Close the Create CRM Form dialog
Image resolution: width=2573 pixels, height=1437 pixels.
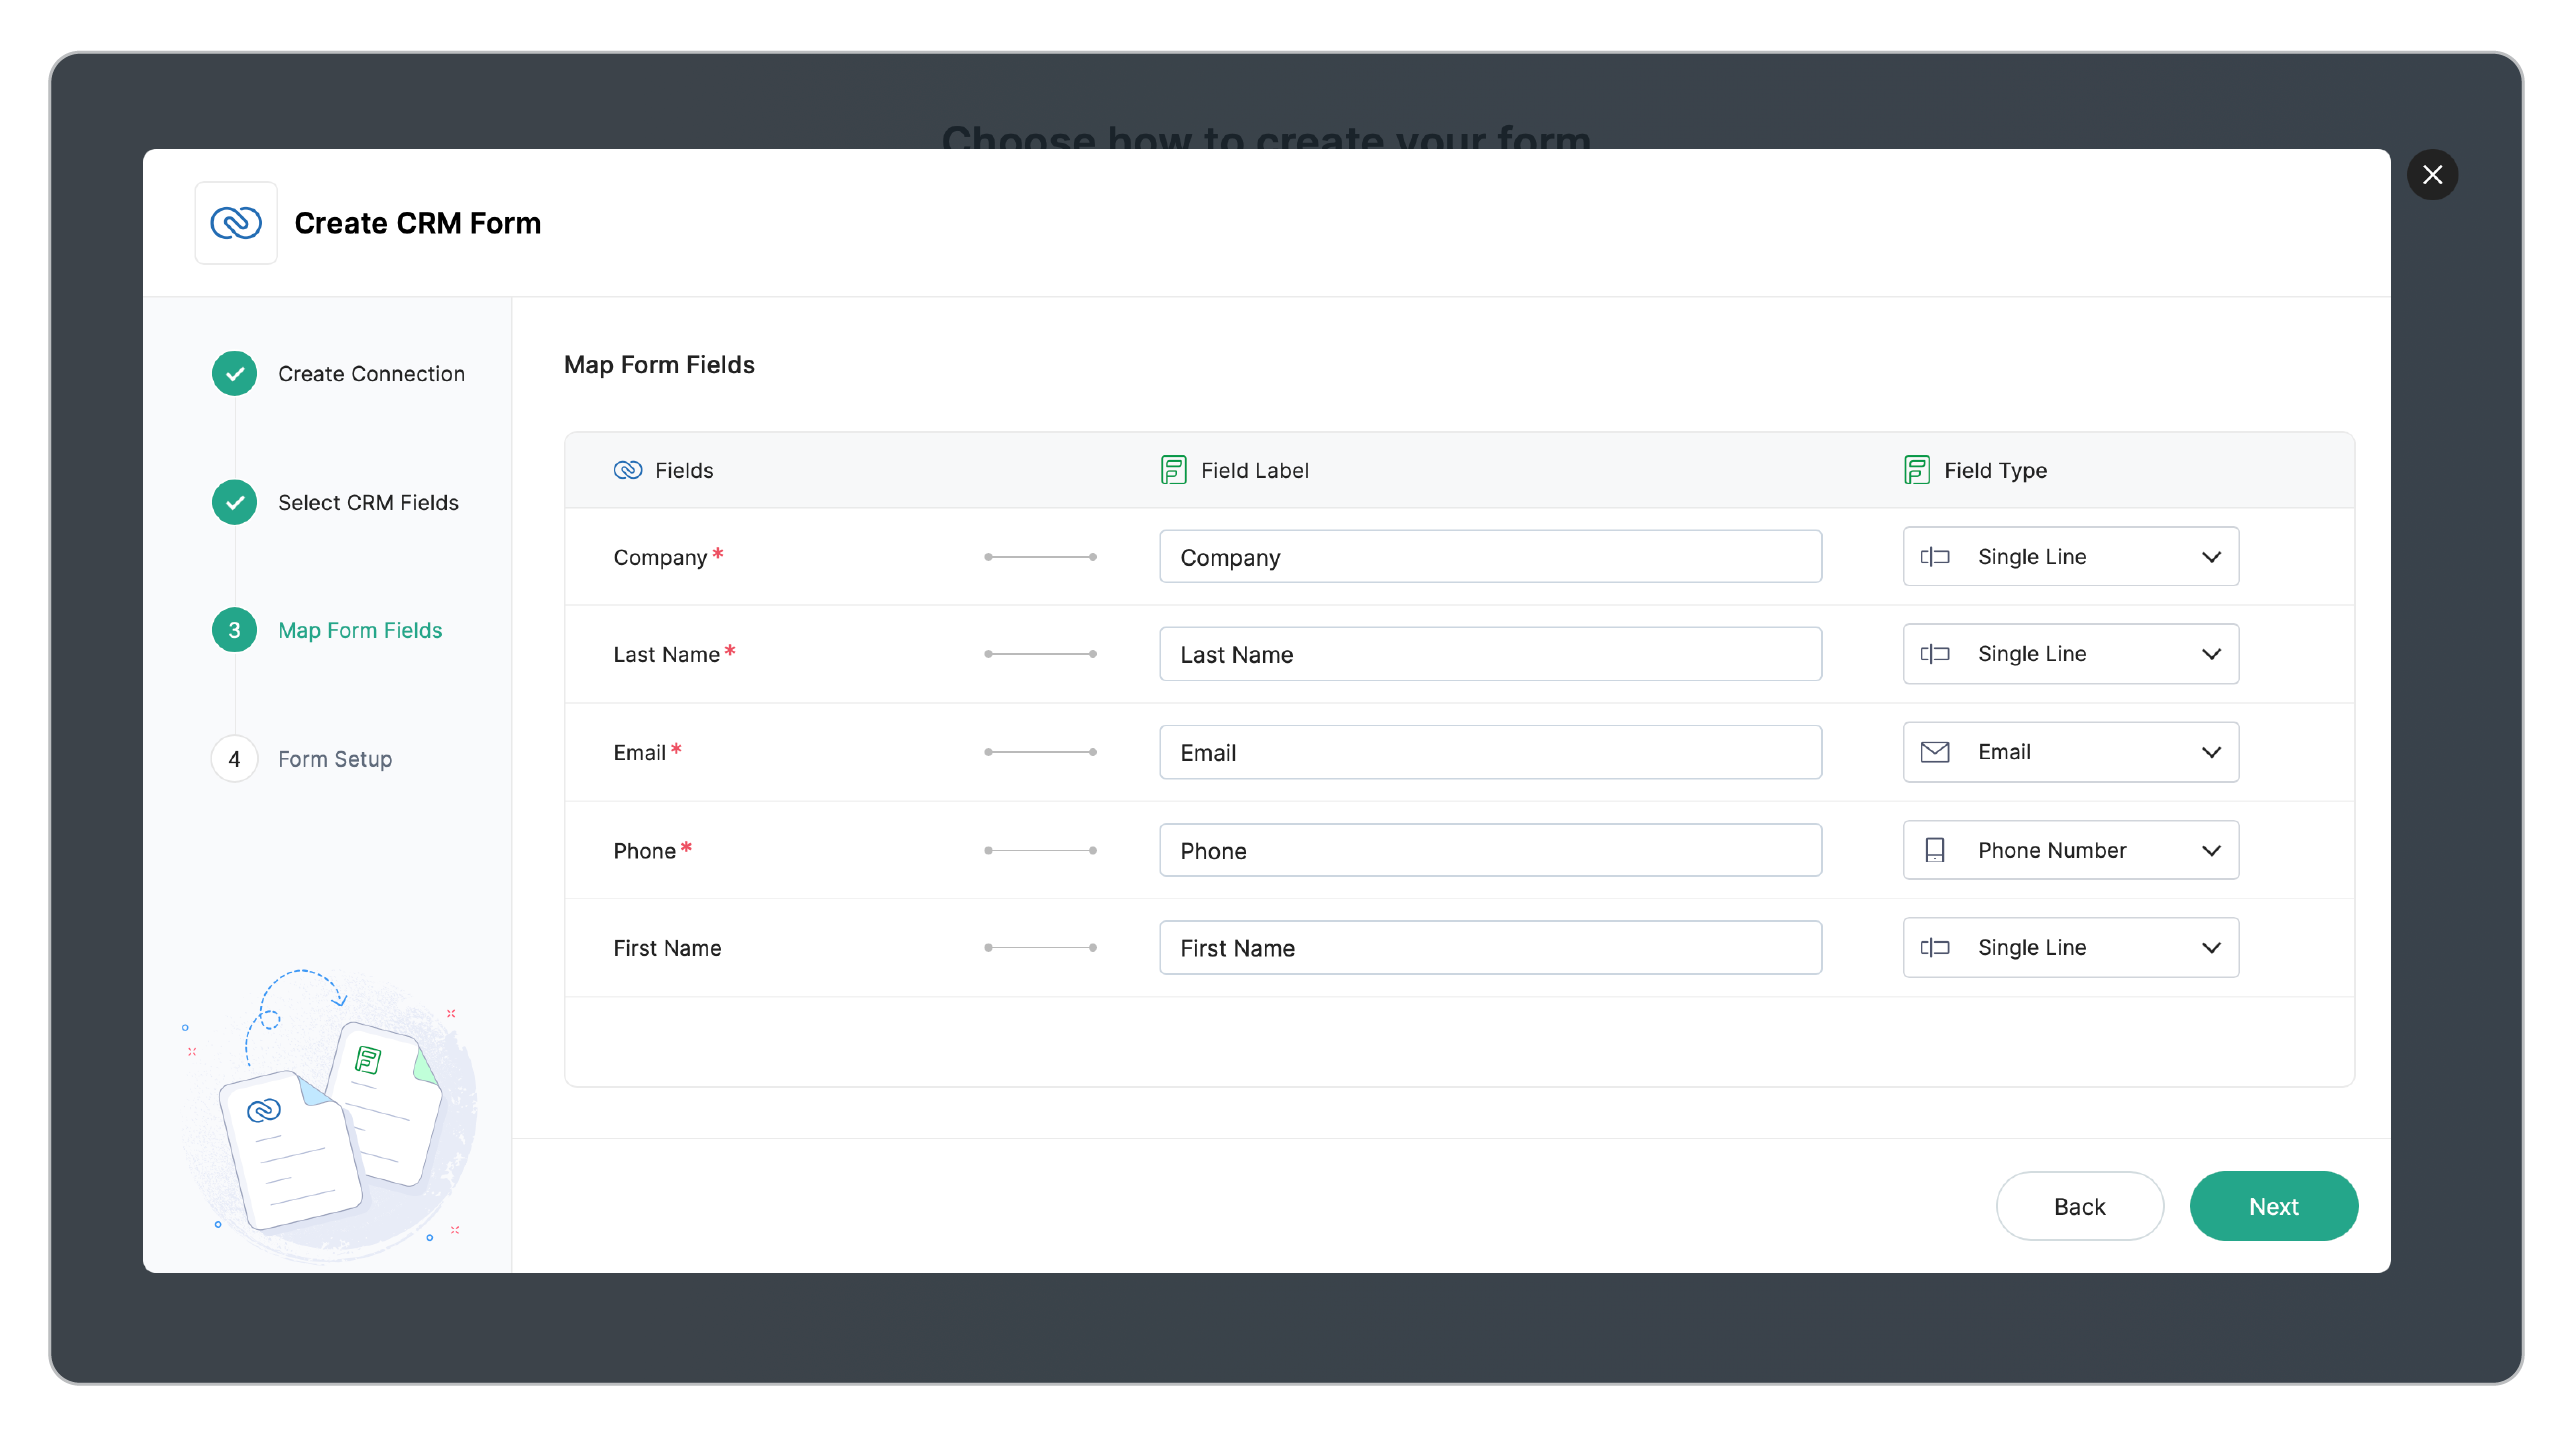pos(2432,175)
